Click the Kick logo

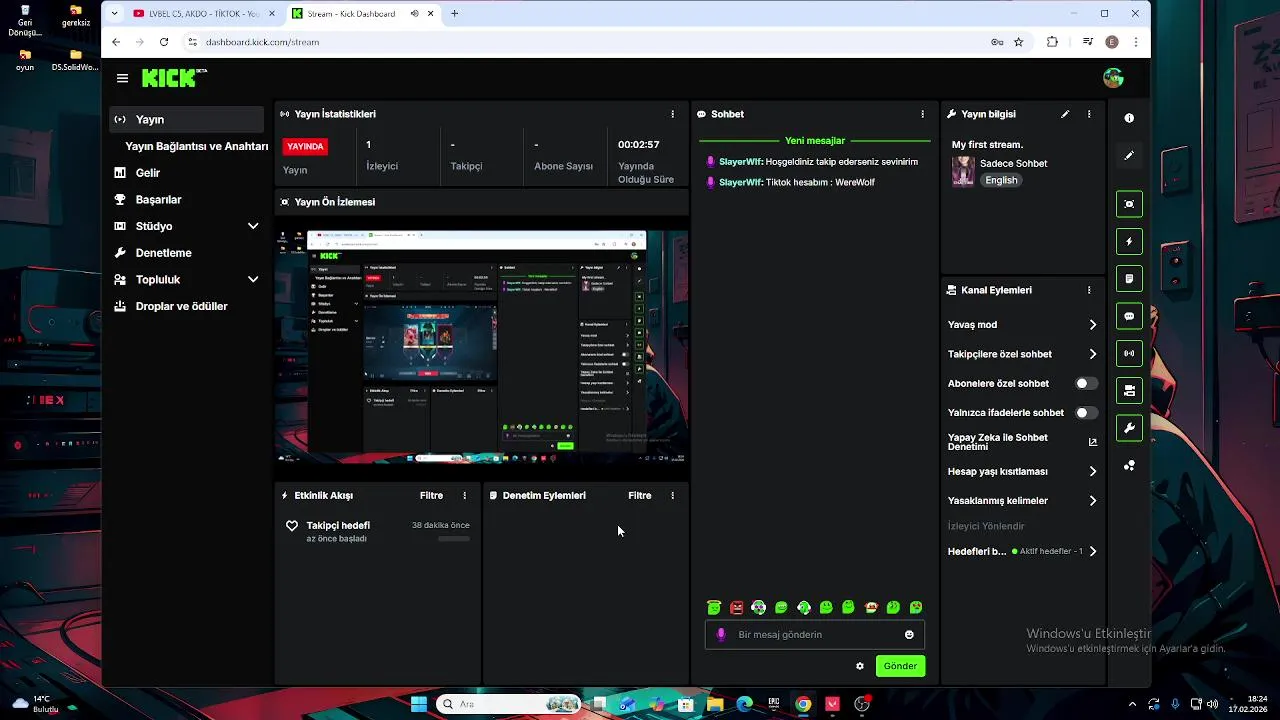click(x=174, y=78)
